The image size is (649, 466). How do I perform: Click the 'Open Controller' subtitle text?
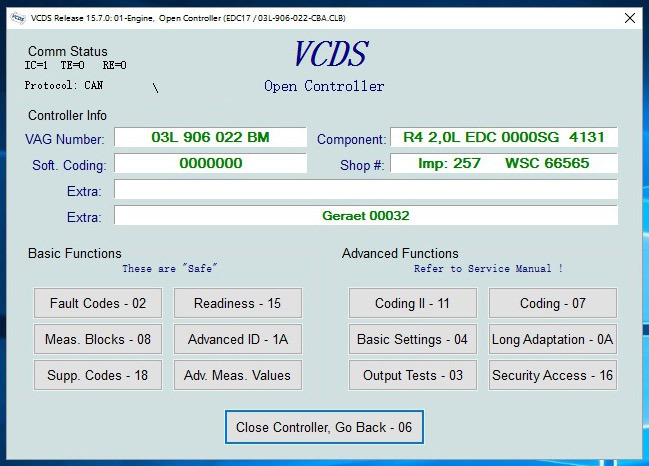point(324,86)
